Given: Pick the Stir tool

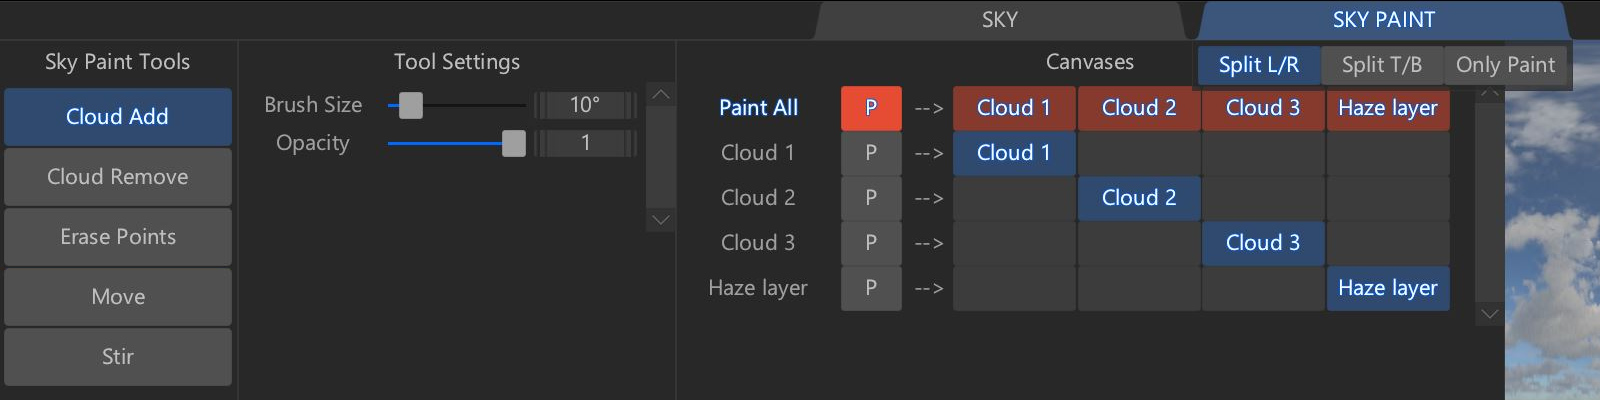Looking at the screenshot, I should coord(118,357).
